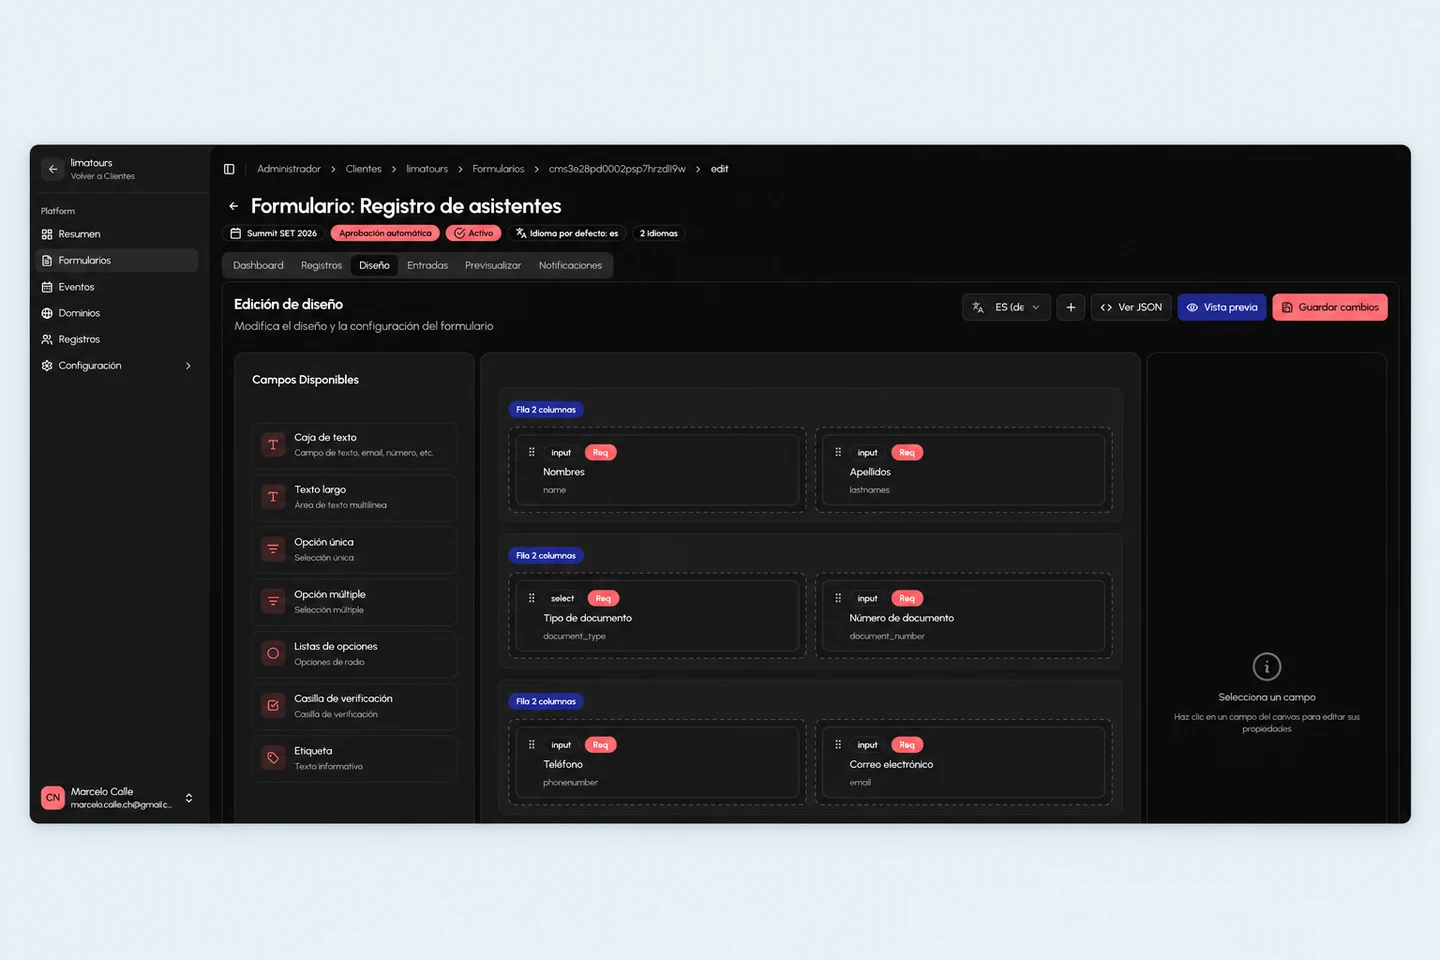Viewport: 1440px width, 960px height.
Task: Select the Diseño tab
Action: pyautogui.click(x=375, y=265)
